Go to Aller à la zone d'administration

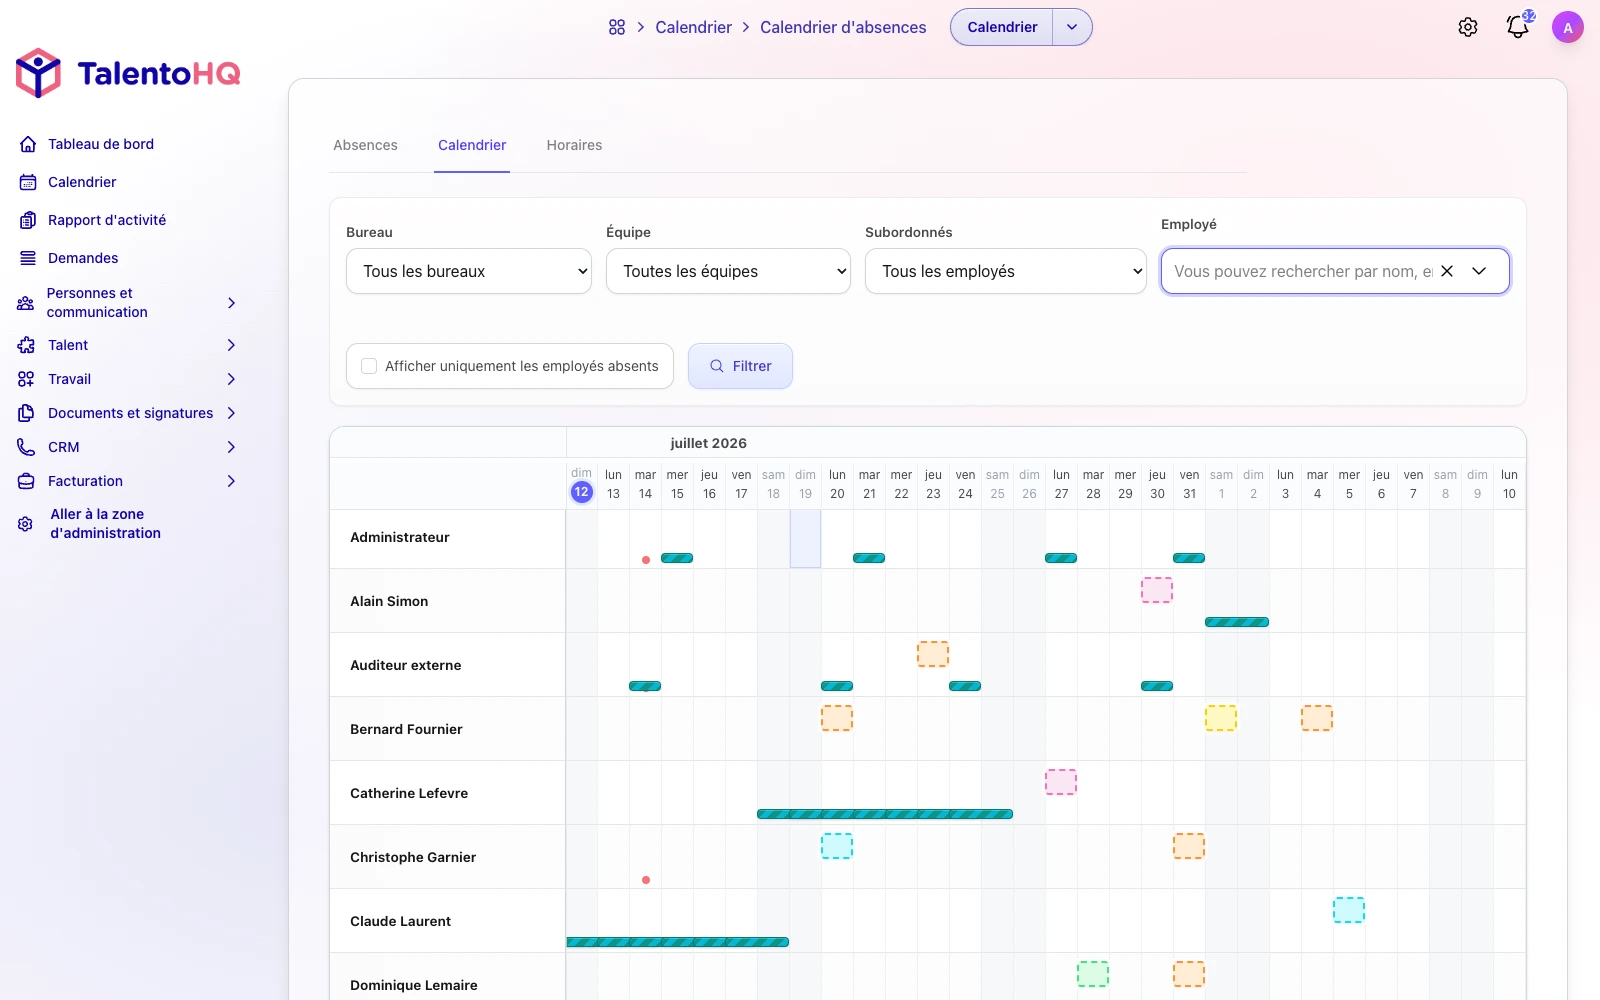coord(105,524)
